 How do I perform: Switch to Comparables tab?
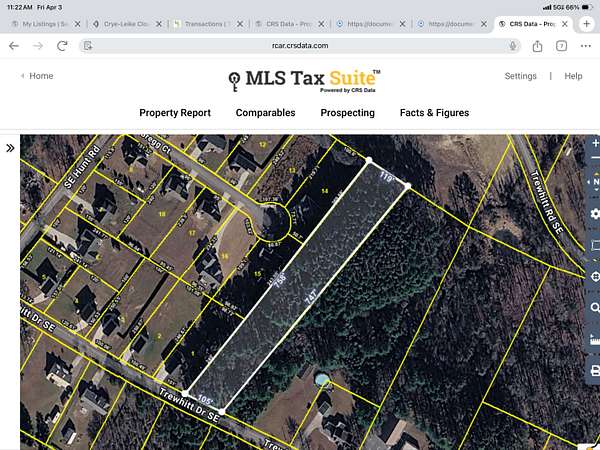(x=265, y=113)
